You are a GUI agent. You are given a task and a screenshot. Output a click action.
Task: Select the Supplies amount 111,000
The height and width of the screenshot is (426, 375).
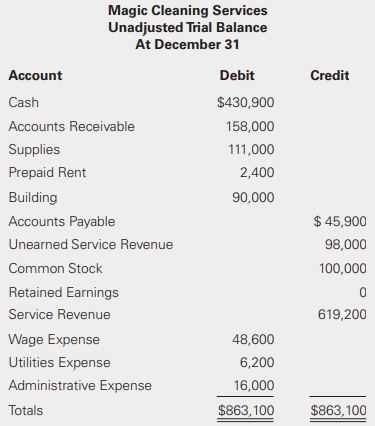[x=251, y=149]
